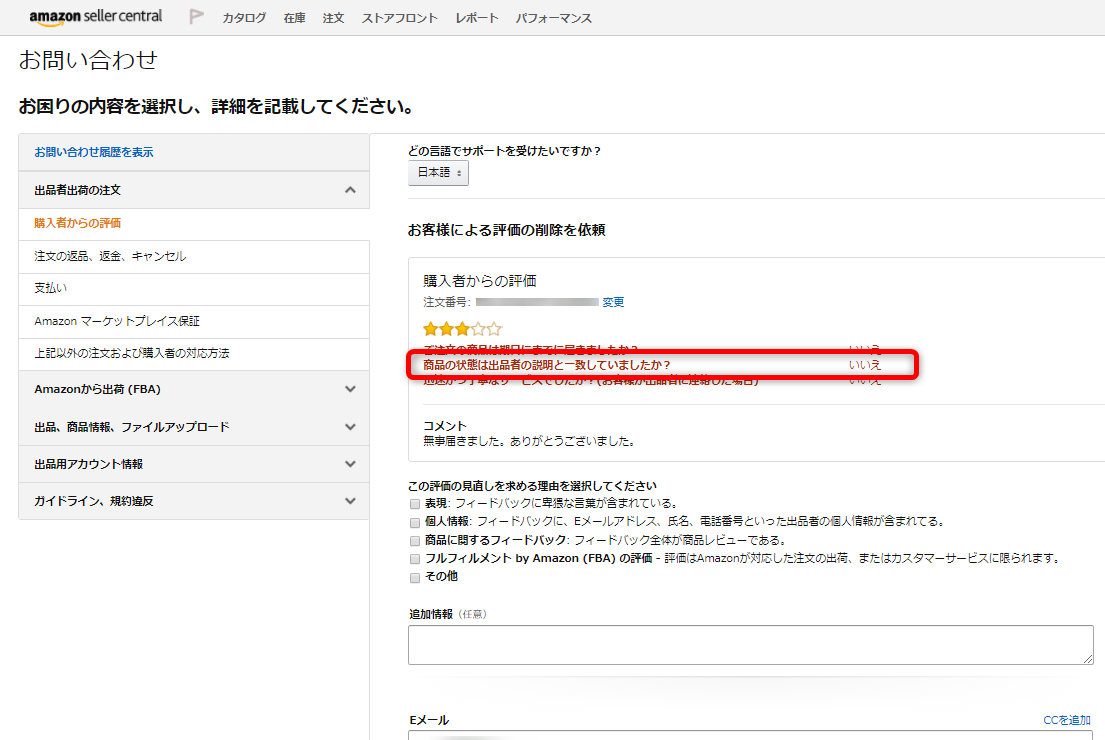The height and width of the screenshot is (740, 1105).
Task: Open the カタログ menu
Action: tap(244, 18)
